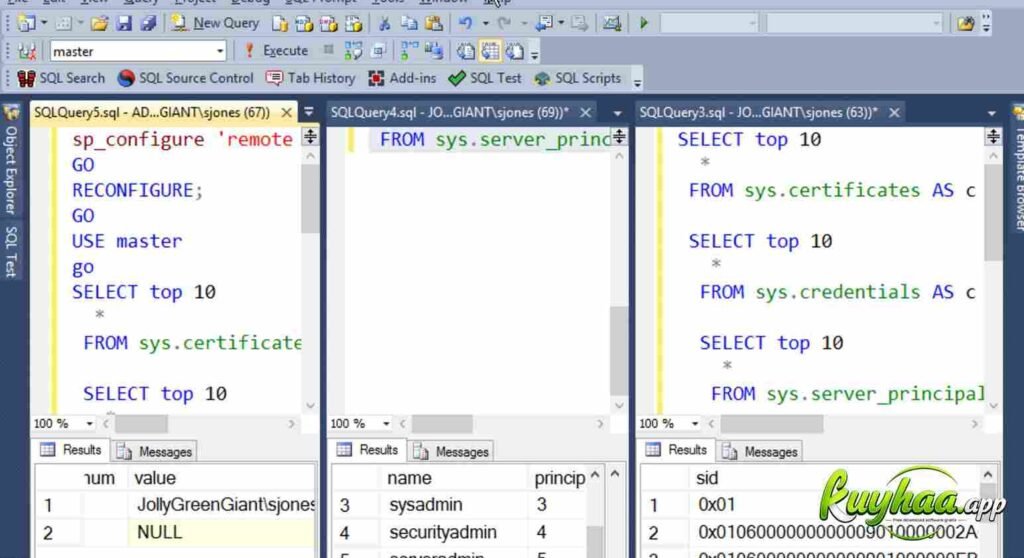1024x558 pixels.
Task: Click the Change Connection icon
Action: click(x=27, y=52)
